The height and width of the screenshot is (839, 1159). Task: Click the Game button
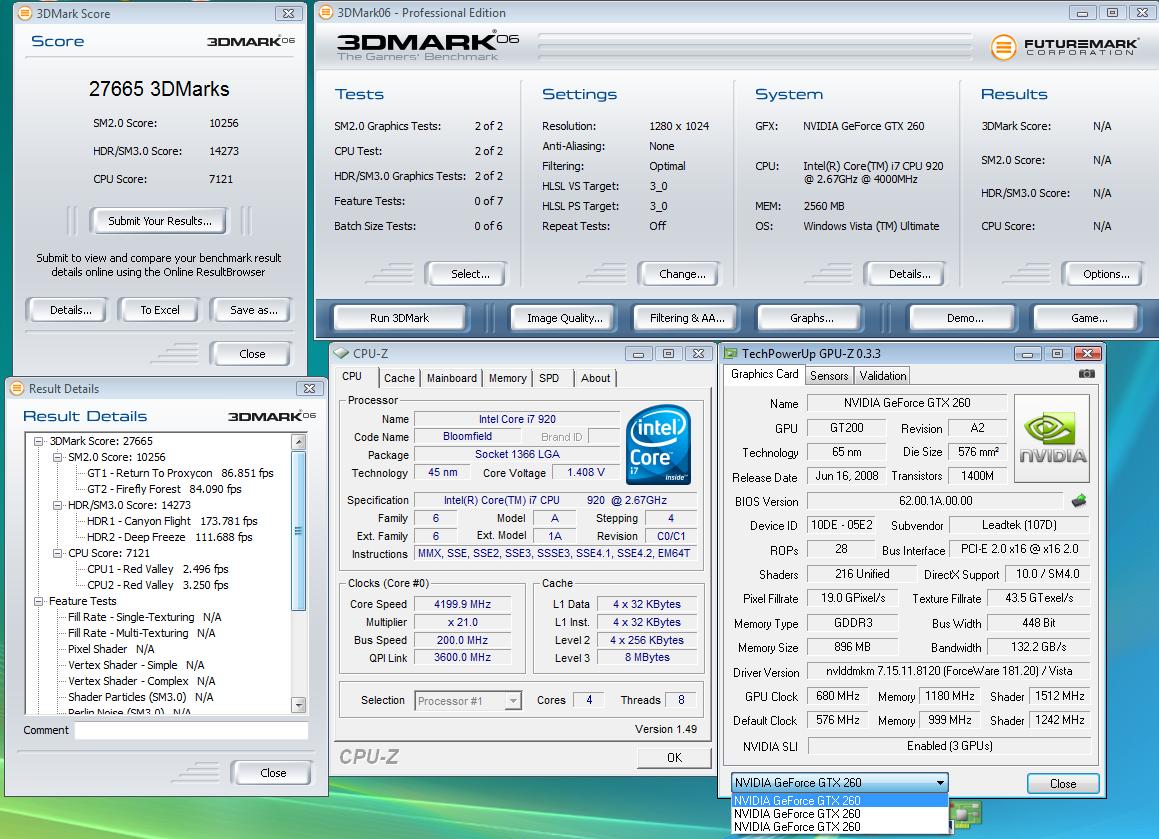(x=1089, y=318)
